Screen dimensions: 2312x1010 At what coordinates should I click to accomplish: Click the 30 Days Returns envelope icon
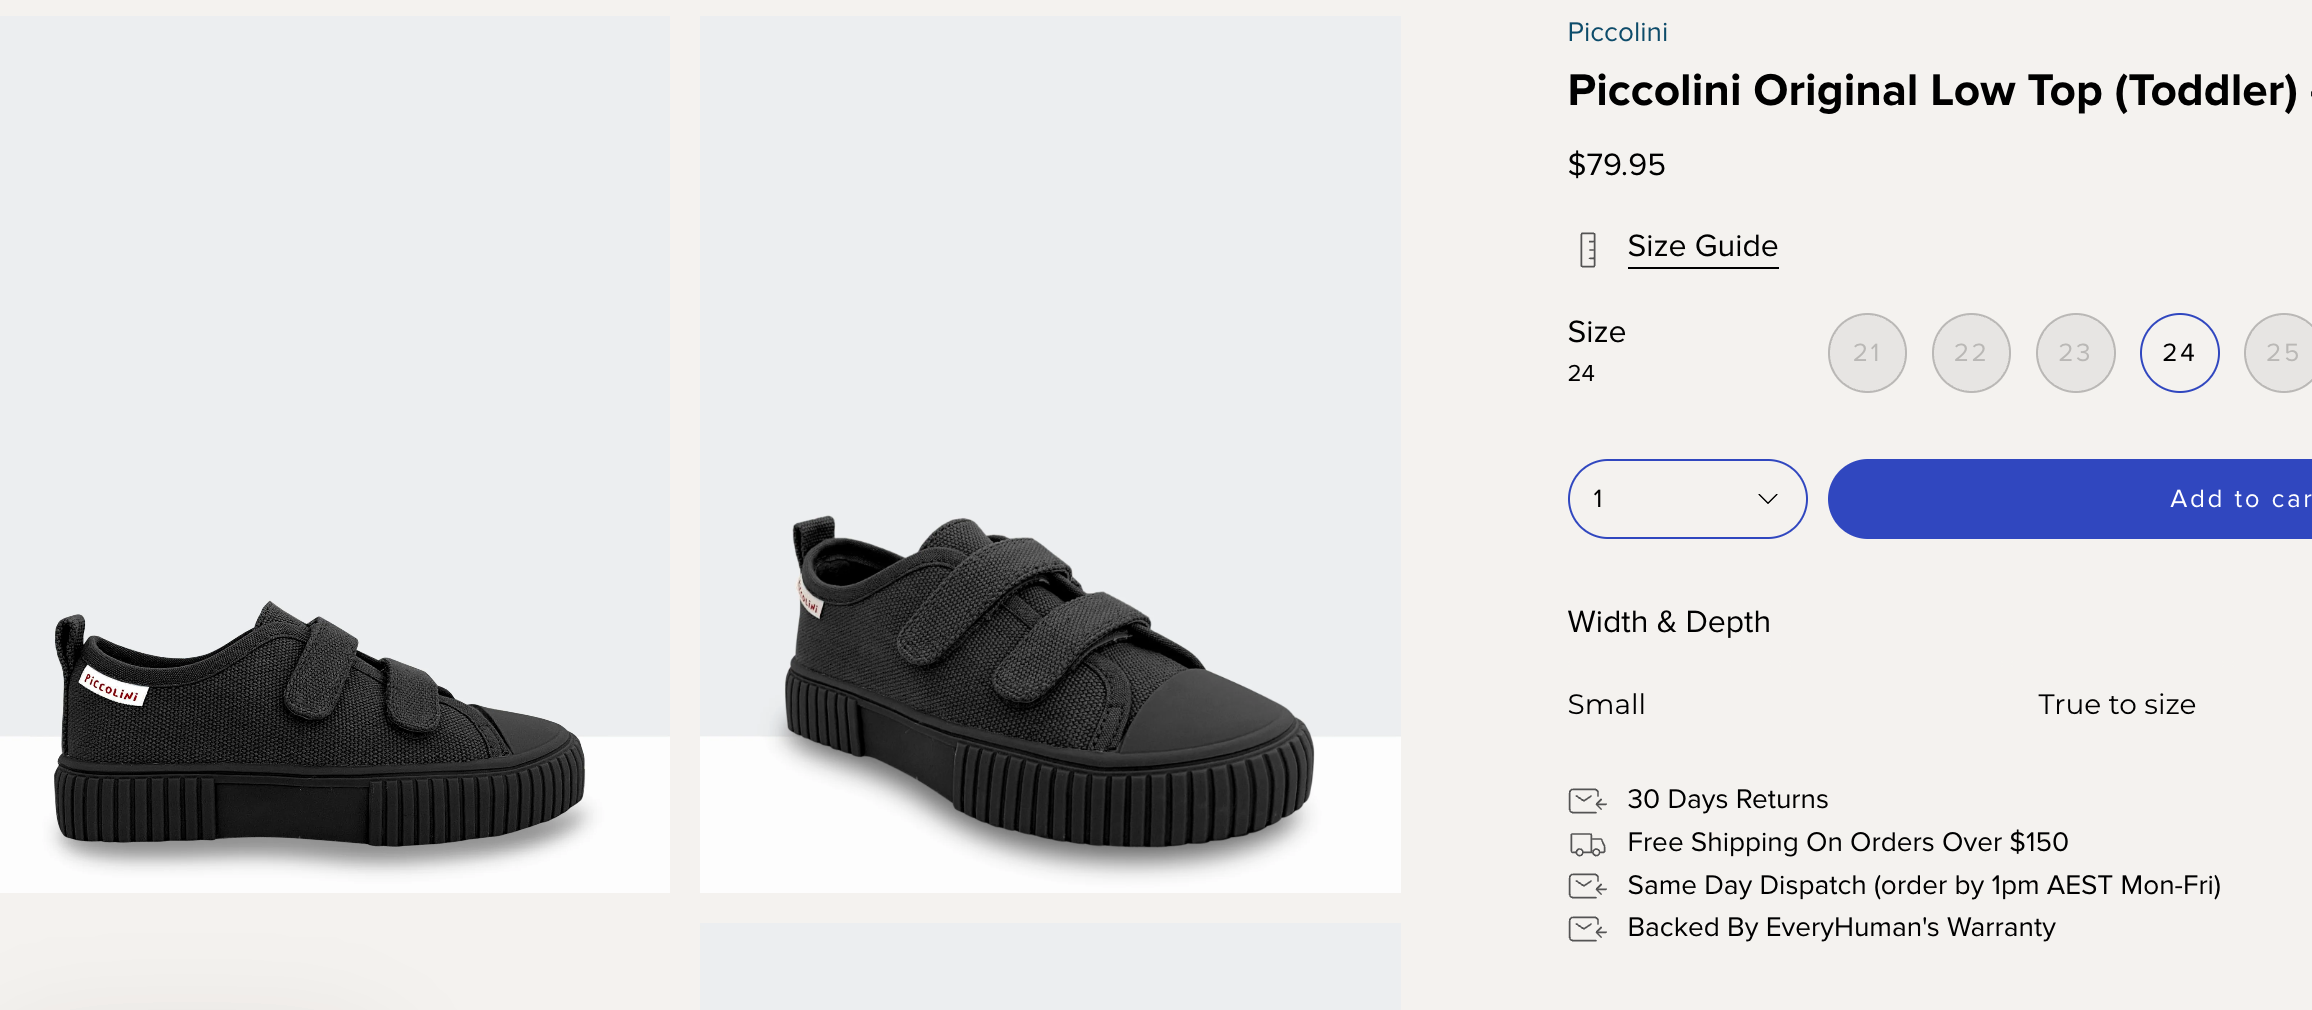[x=1587, y=800]
